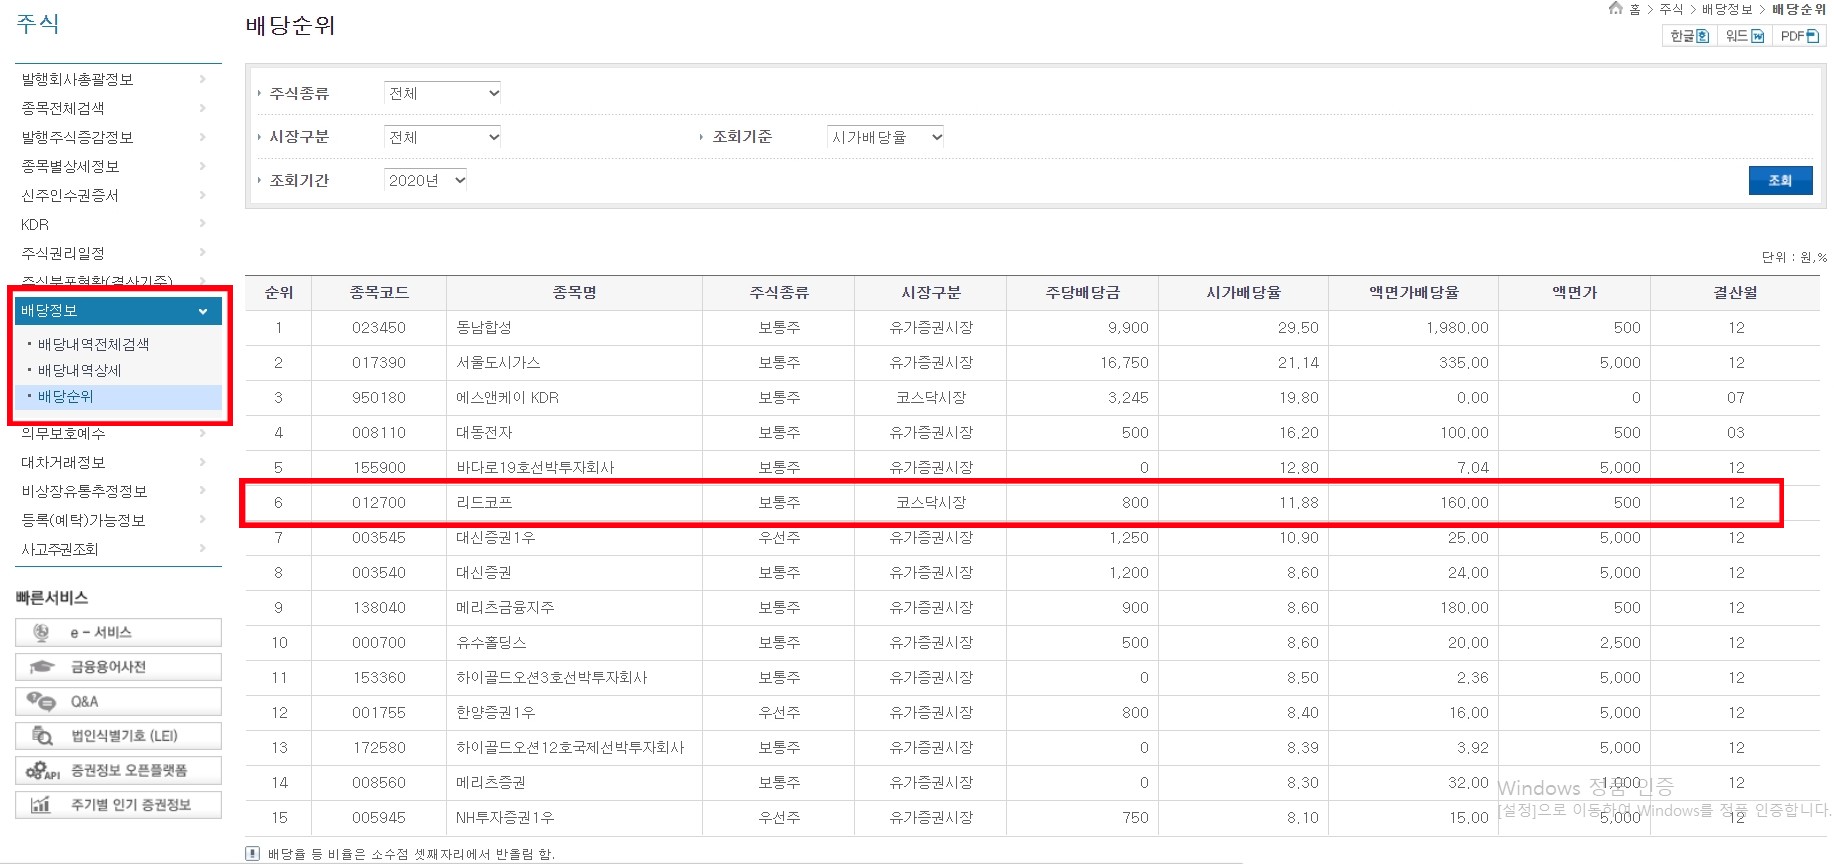Click the 시가배당율 column header
This screenshot has width=1834, height=864.
pos(1243,293)
